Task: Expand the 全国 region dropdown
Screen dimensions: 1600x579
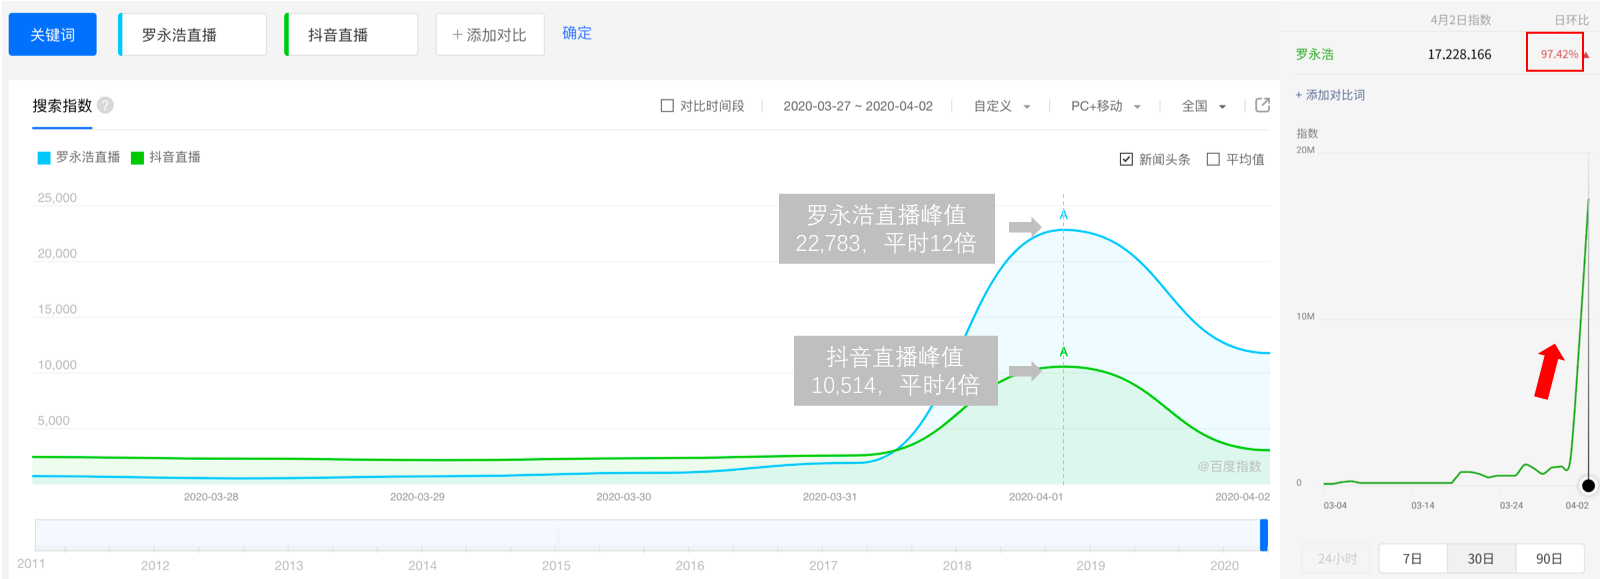Action: tap(1204, 106)
